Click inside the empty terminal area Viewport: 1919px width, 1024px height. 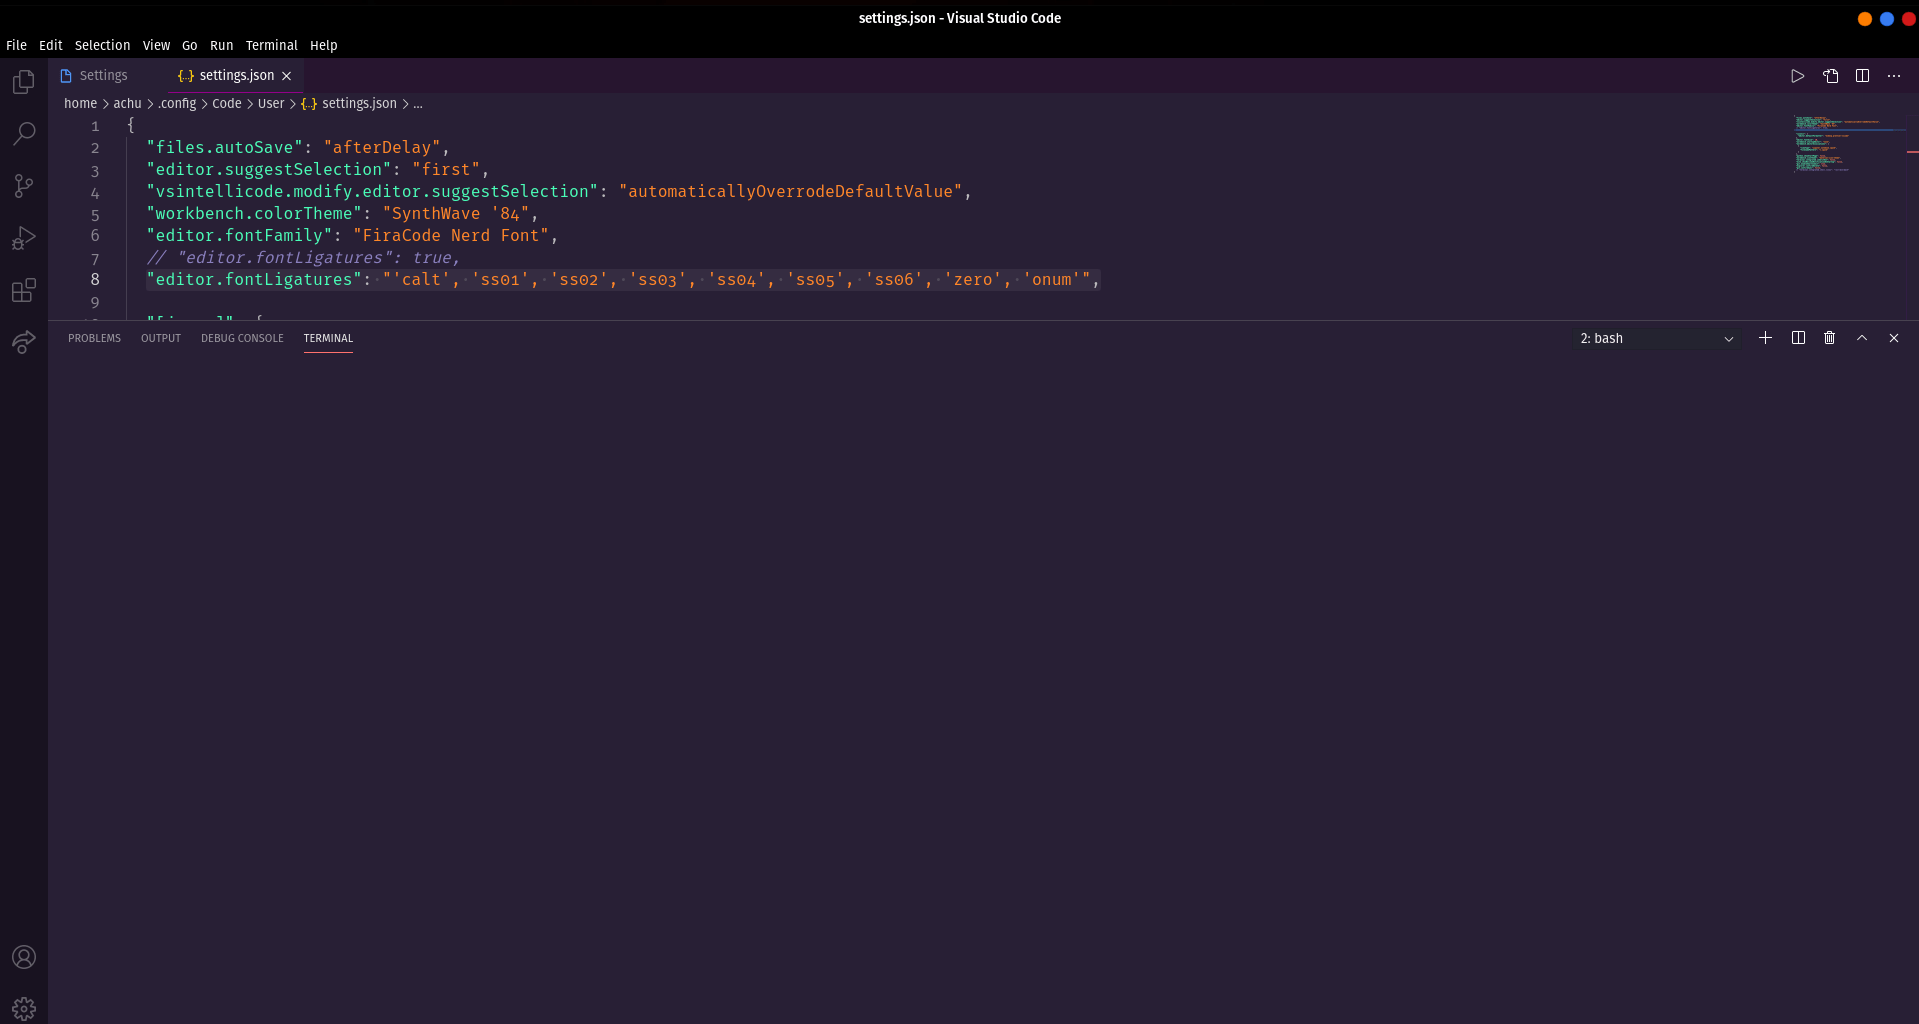[983, 688]
